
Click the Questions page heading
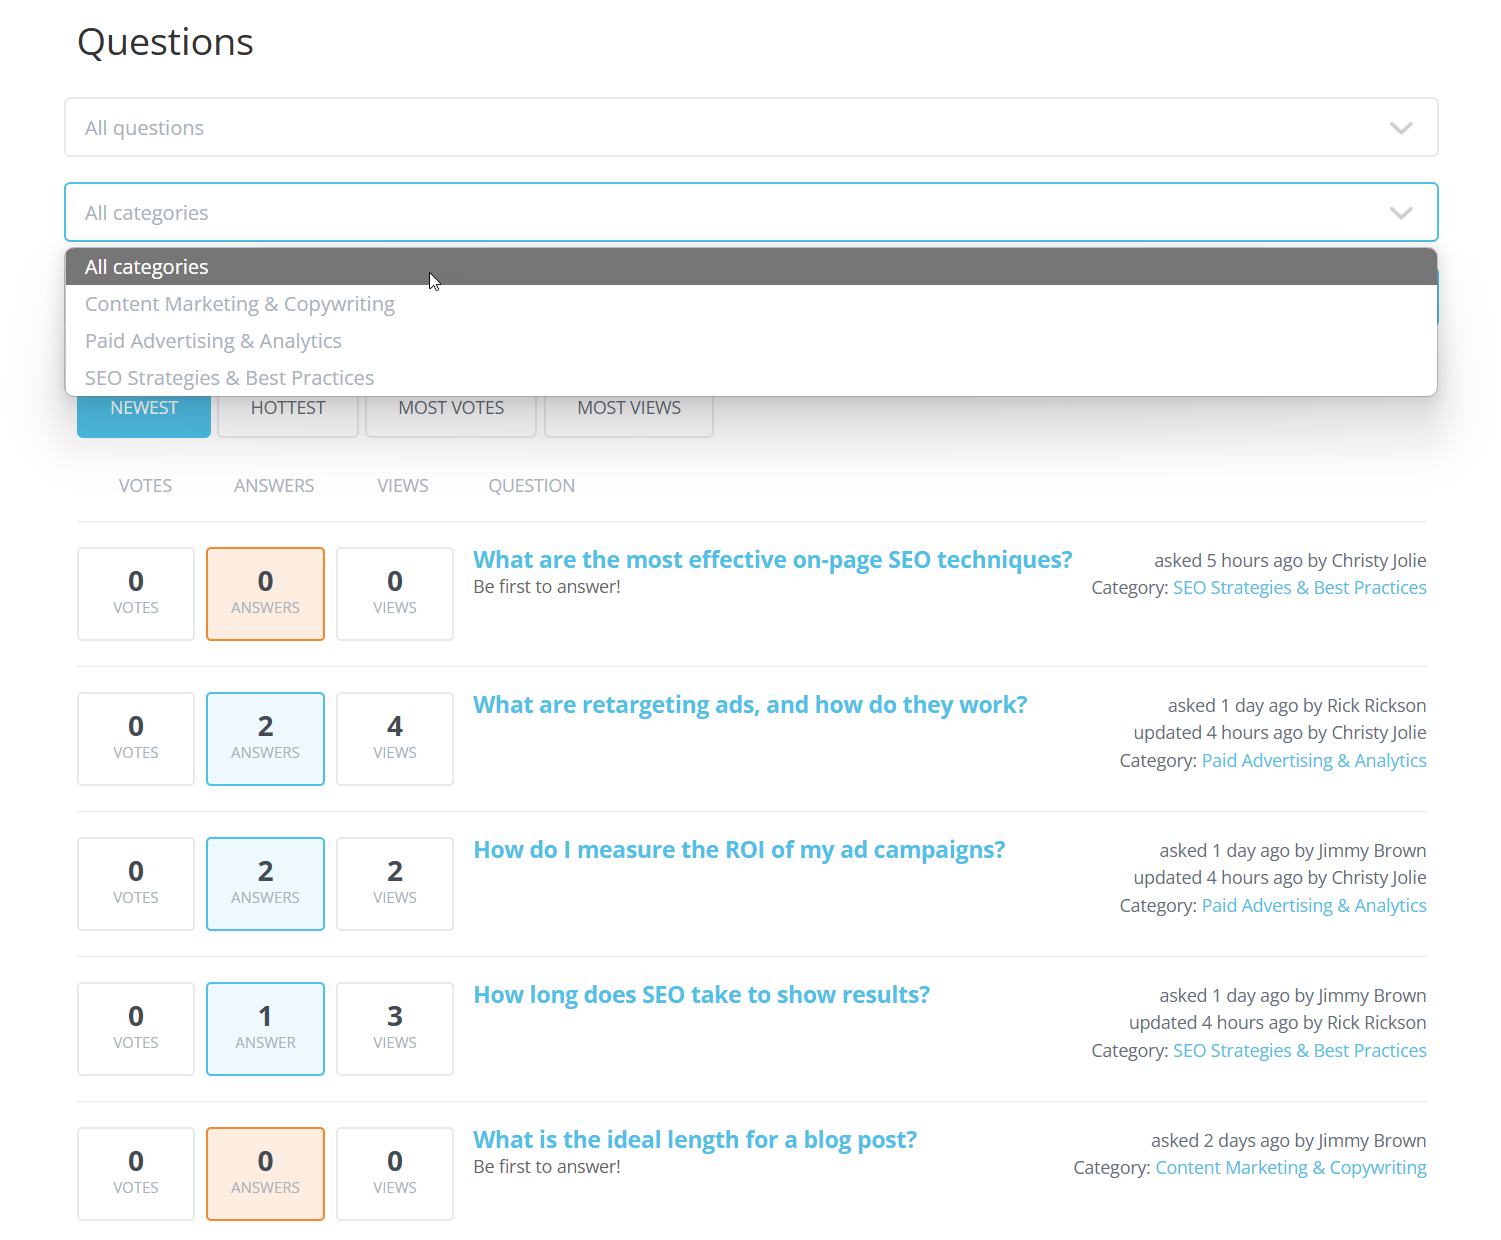point(165,43)
